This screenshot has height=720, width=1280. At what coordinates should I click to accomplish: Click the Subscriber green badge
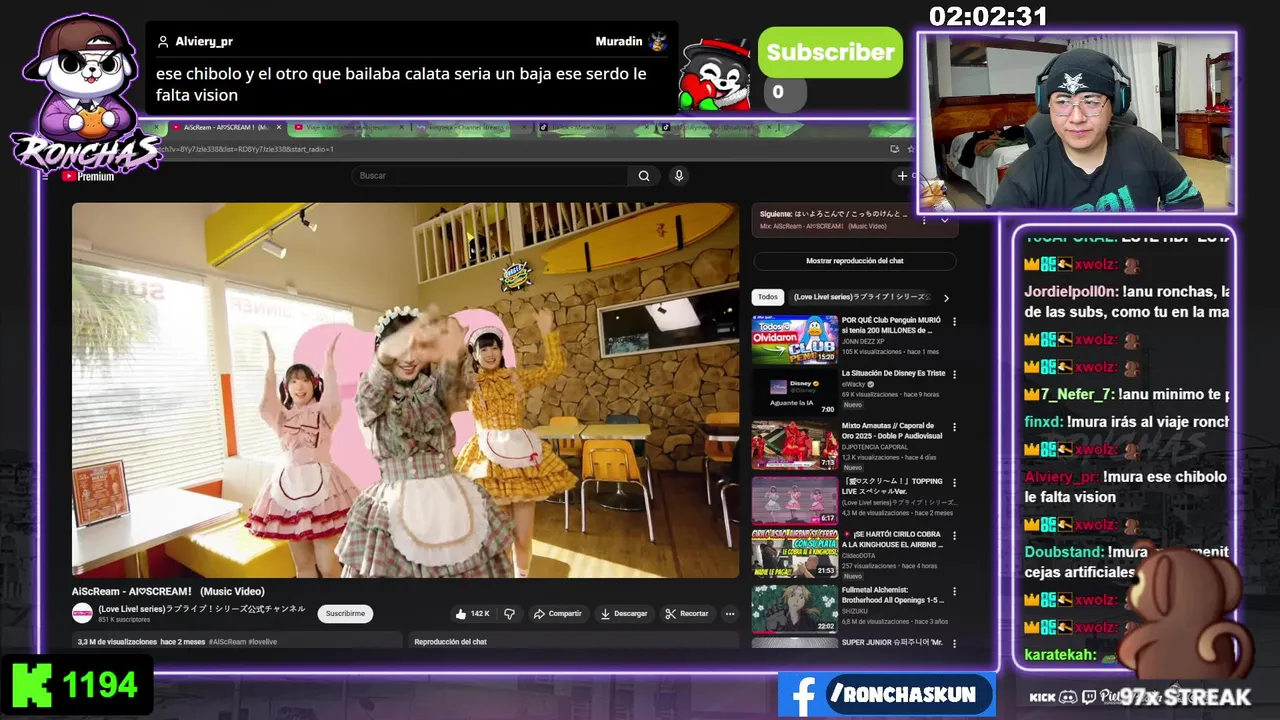click(x=830, y=53)
